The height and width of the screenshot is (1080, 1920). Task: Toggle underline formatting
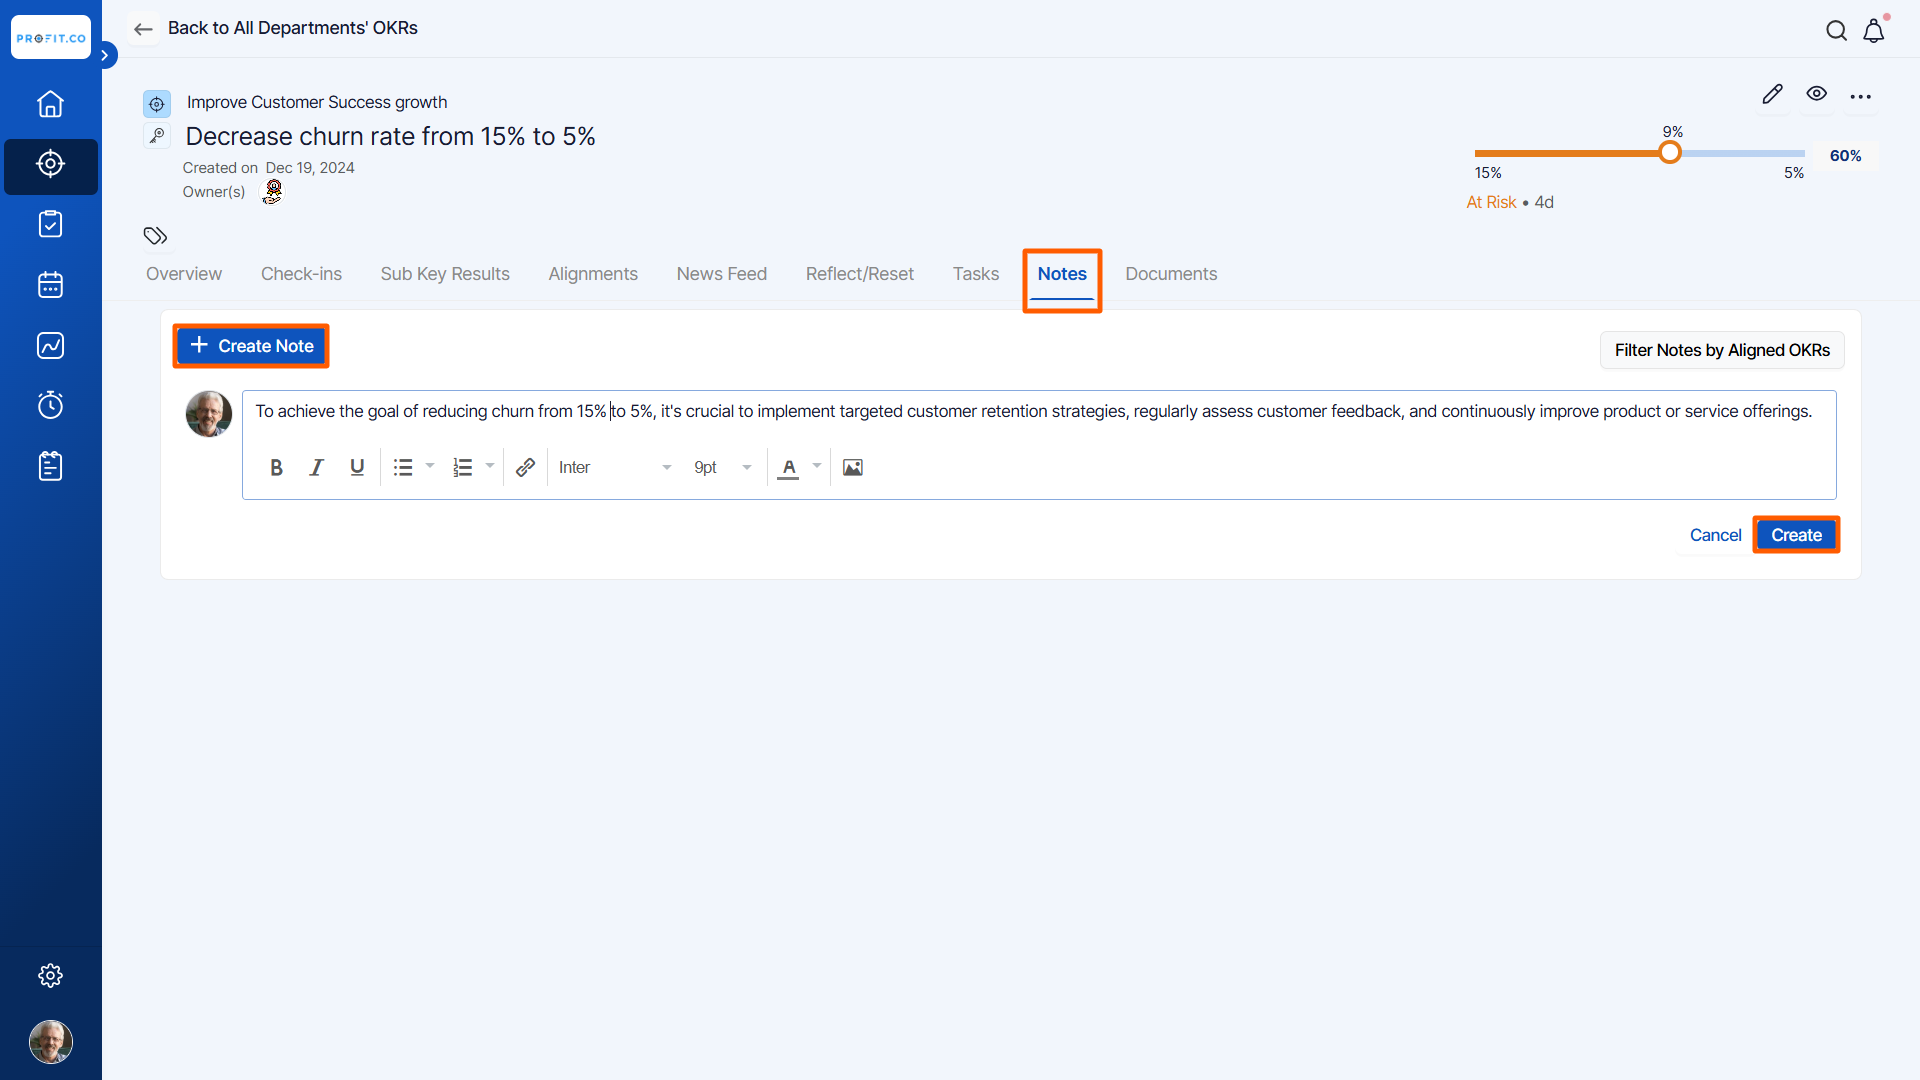(x=357, y=467)
